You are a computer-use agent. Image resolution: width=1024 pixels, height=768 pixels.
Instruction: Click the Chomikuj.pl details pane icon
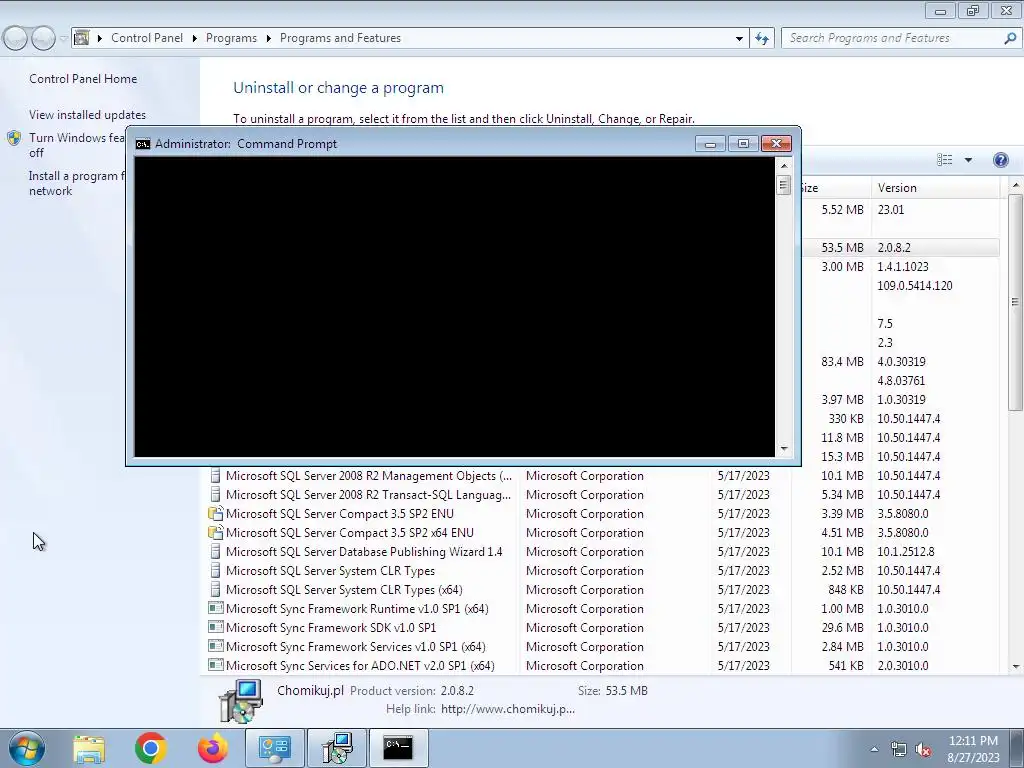tap(240, 700)
